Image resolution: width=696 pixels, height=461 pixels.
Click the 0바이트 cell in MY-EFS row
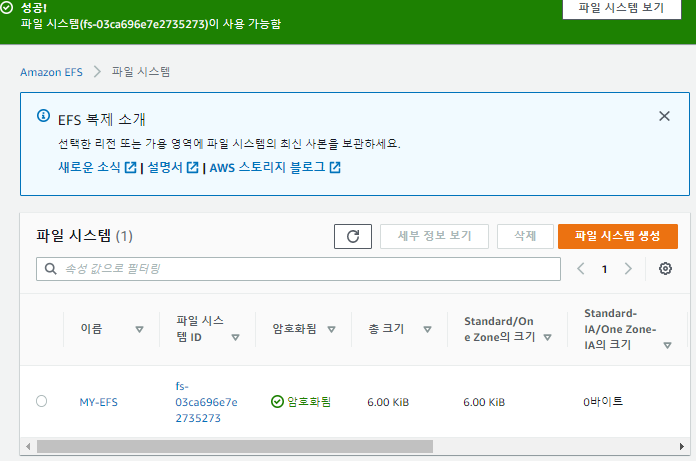click(603, 402)
